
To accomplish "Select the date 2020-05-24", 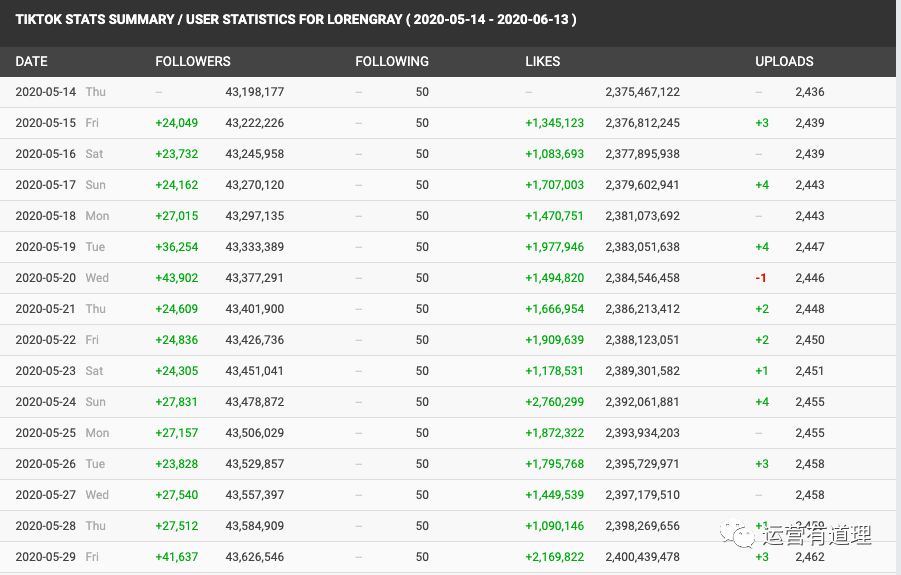I will [45, 402].
